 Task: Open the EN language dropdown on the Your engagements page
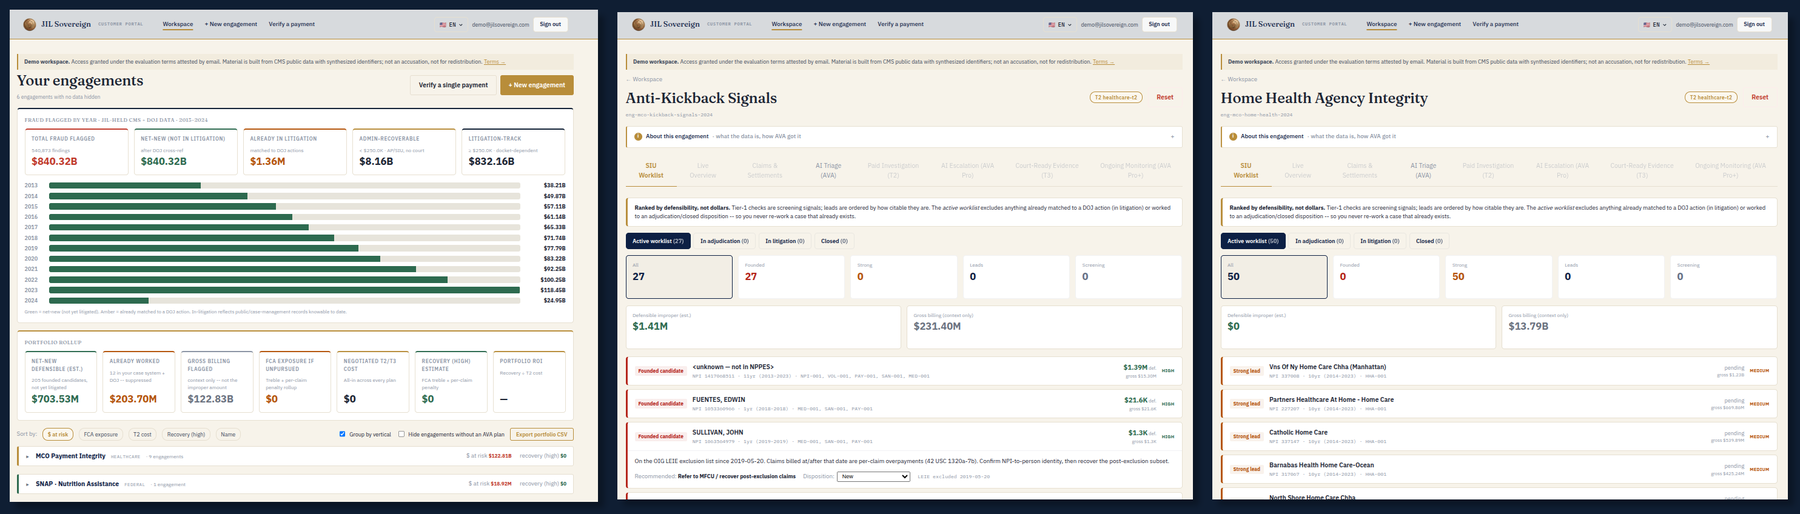tap(451, 24)
